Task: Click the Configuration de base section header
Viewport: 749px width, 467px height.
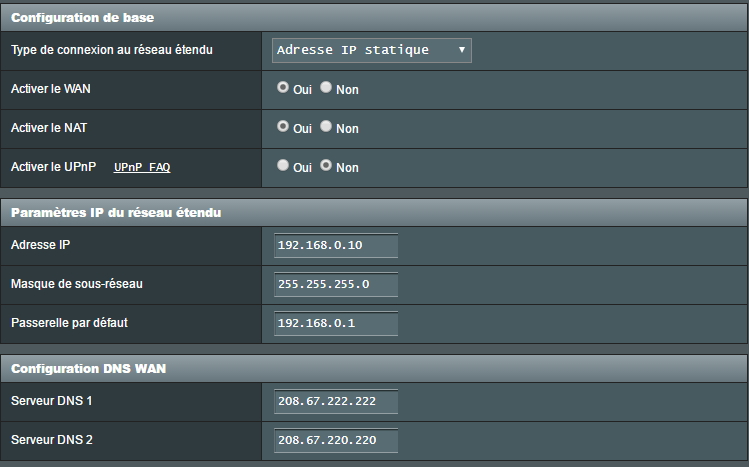Action: (x=374, y=18)
